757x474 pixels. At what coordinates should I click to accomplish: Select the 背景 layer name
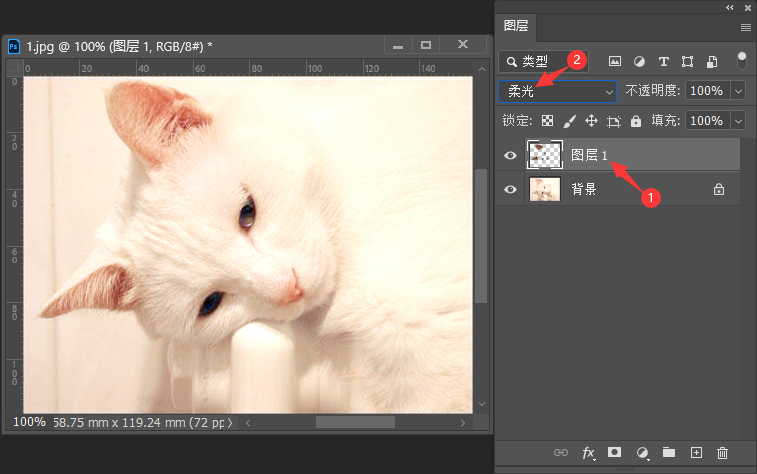point(584,189)
